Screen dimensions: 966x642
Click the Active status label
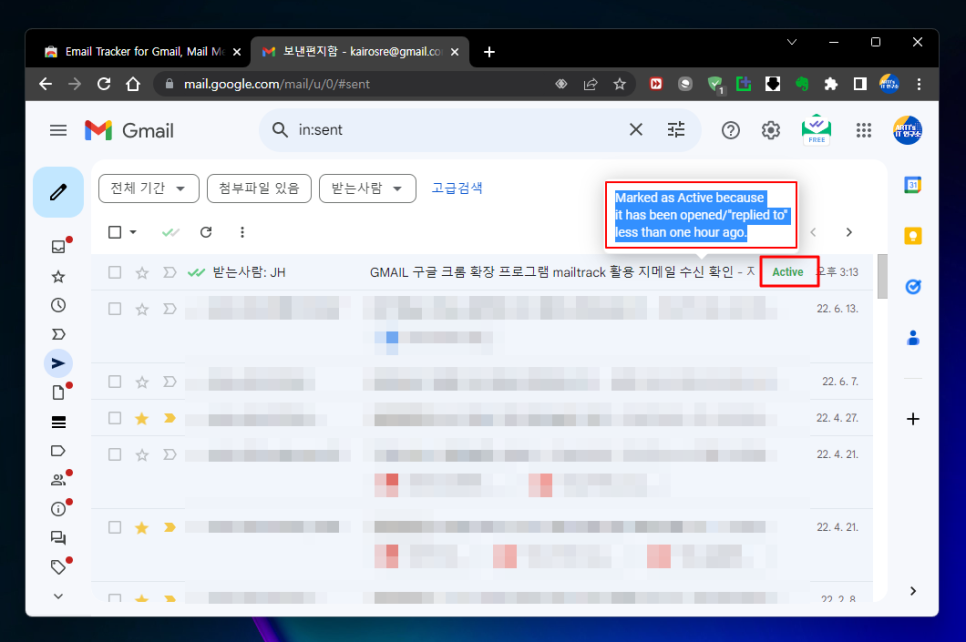[788, 272]
